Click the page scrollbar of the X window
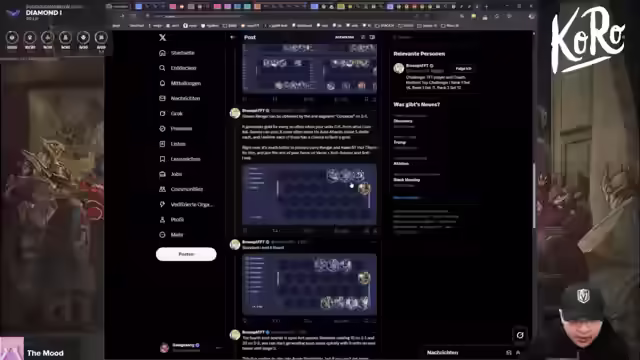 (x=534, y=196)
